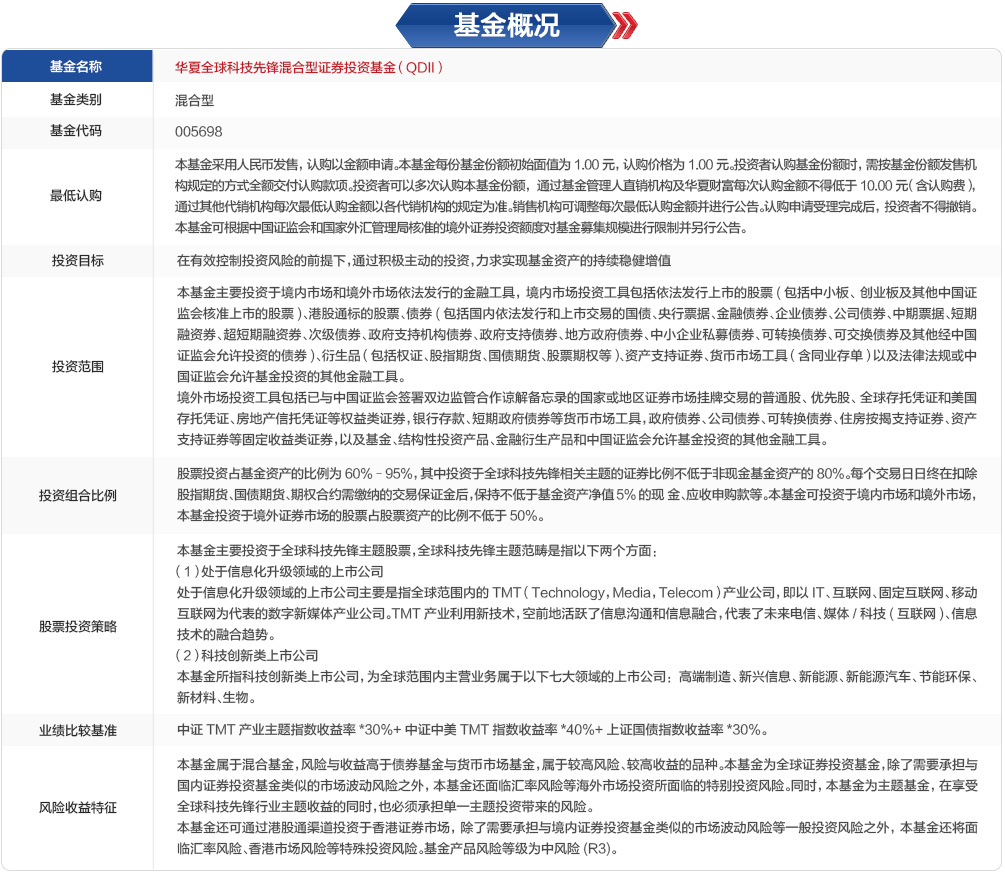1005x888 pixels.
Task: Open the red 华夏全球科技先锋混合型证券投资基金 fund name
Action: (309, 68)
